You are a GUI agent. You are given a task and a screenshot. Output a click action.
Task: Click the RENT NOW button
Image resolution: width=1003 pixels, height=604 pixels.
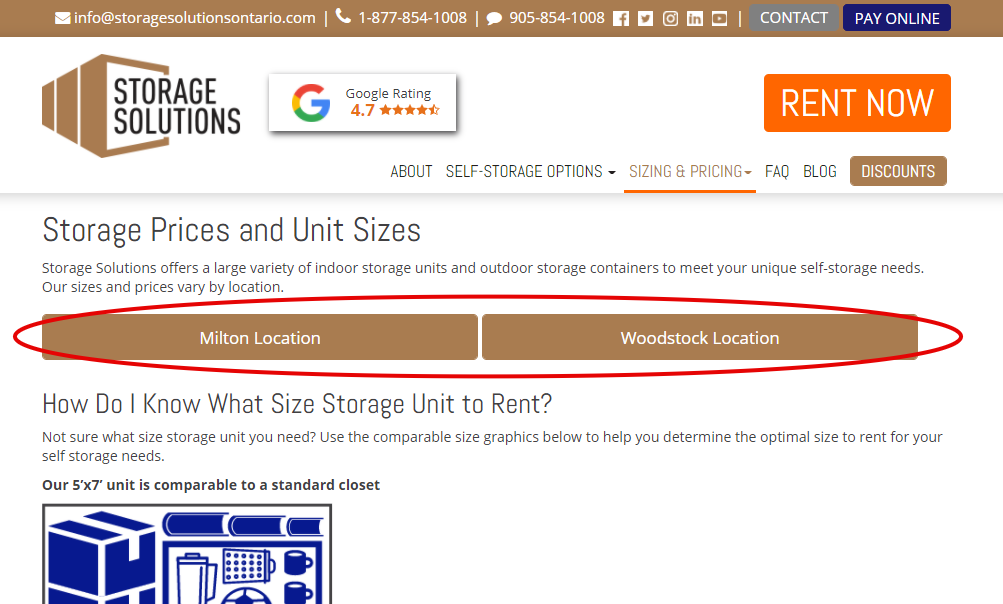pos(857,103)
